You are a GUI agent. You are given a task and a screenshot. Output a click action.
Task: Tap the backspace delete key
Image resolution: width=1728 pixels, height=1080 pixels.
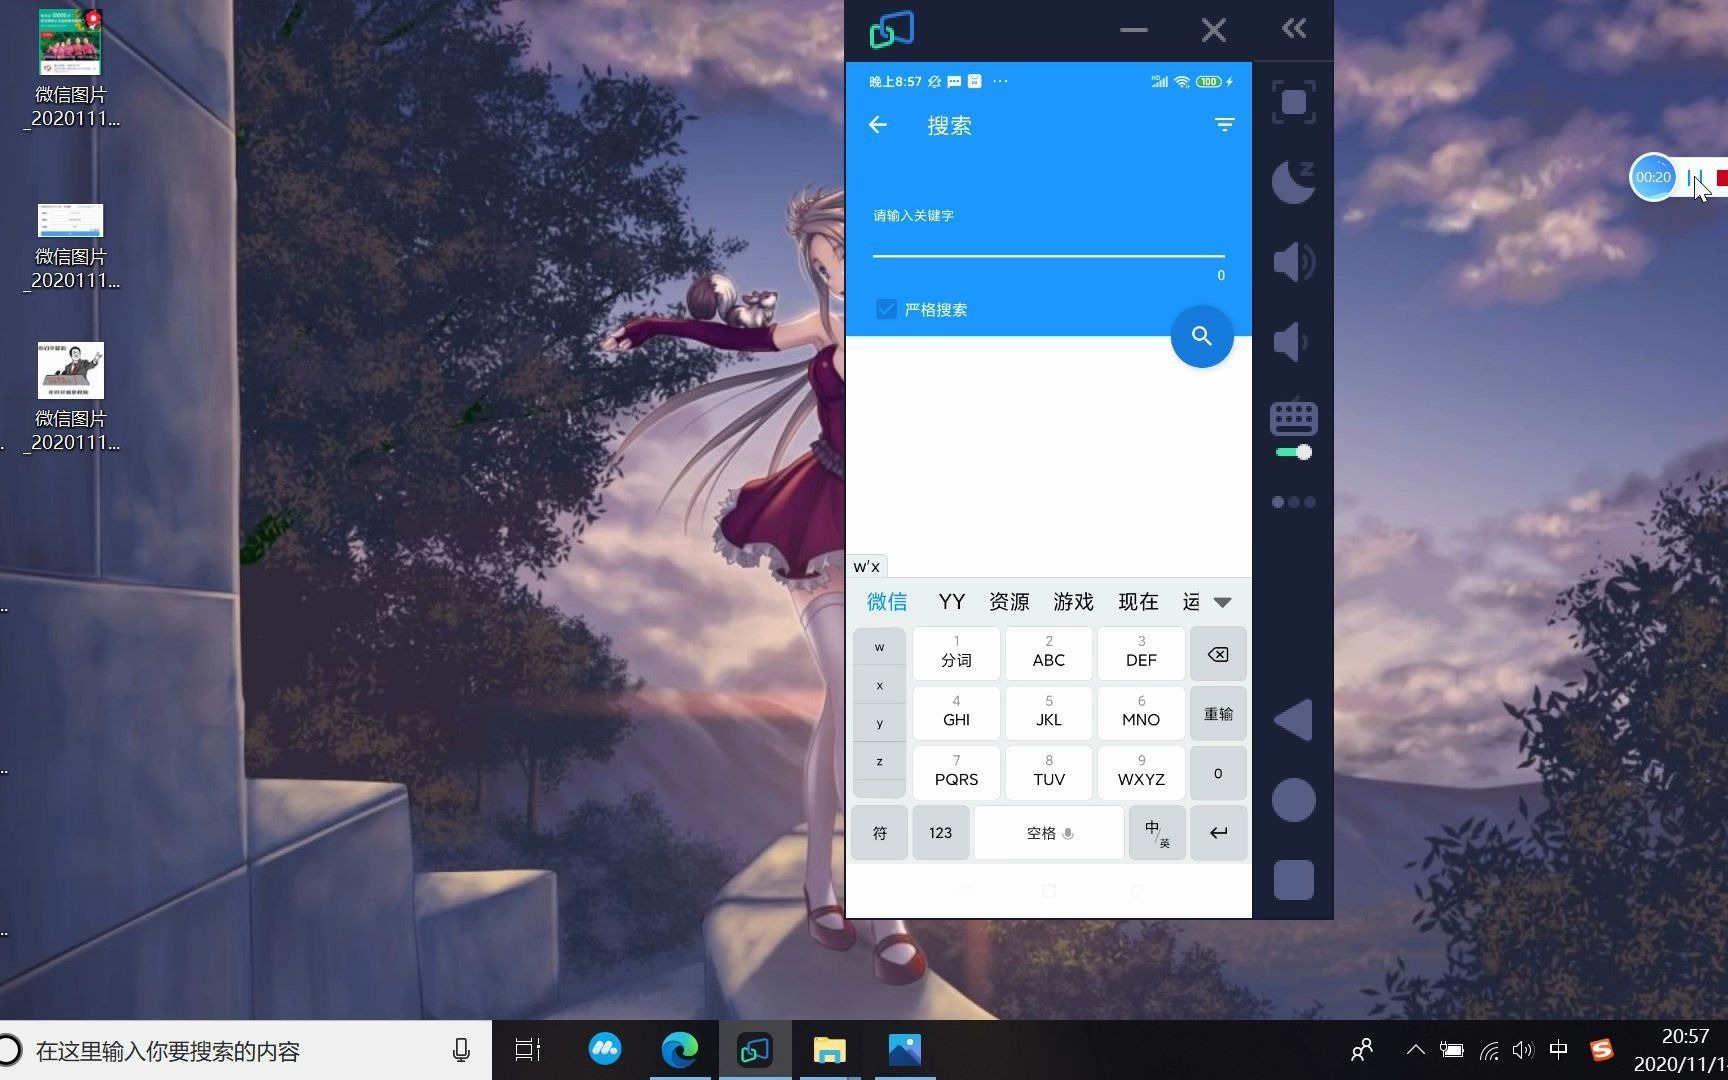click(x=1218, y=654)
